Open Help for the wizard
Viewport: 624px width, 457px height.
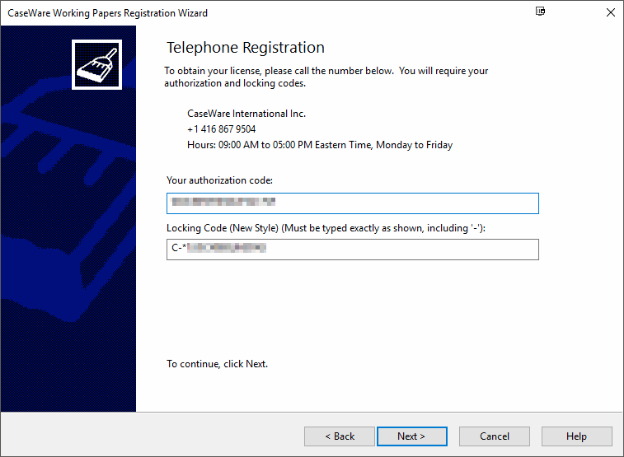point(577,436)
